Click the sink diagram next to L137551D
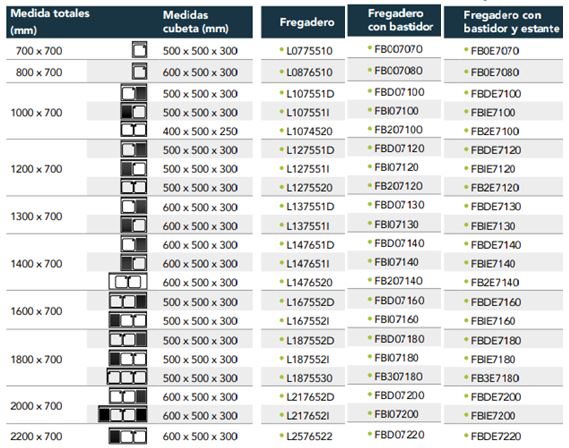This screenshot has height=448, width=569. click(x=134, y=206)
